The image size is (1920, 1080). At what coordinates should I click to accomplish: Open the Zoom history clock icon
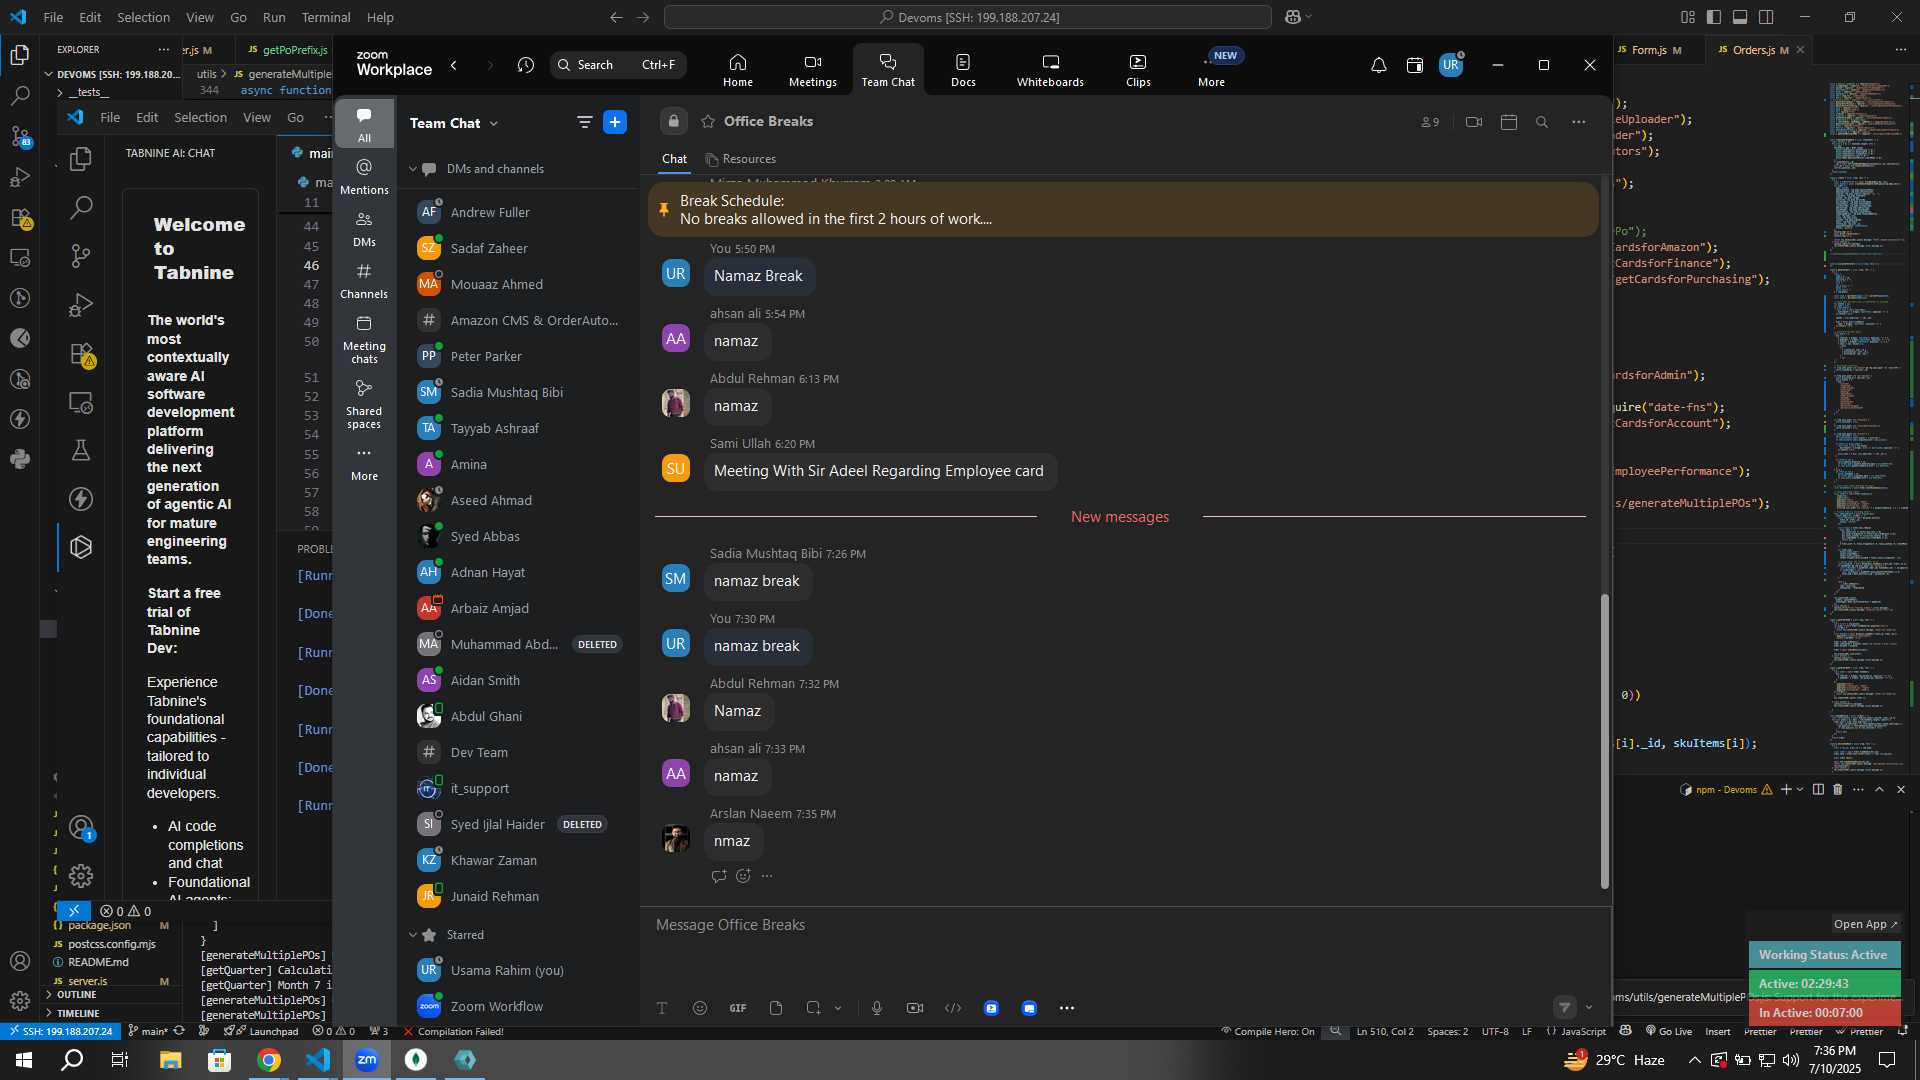point(526,65)
